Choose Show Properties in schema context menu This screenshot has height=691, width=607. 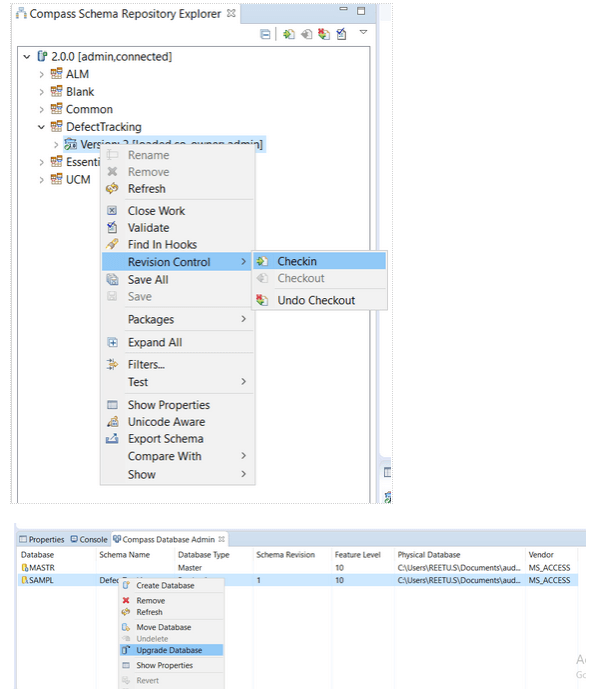pos(178,405)
